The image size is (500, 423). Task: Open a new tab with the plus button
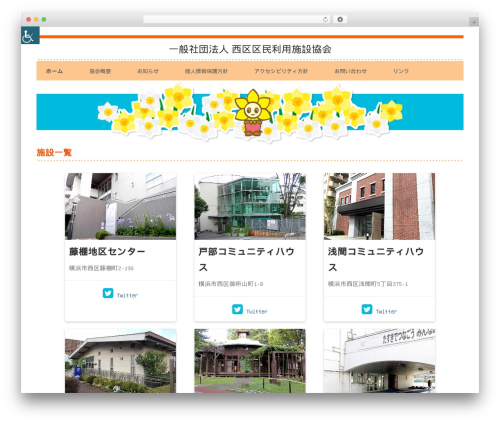pyautogui.click(x=474, y=22)
